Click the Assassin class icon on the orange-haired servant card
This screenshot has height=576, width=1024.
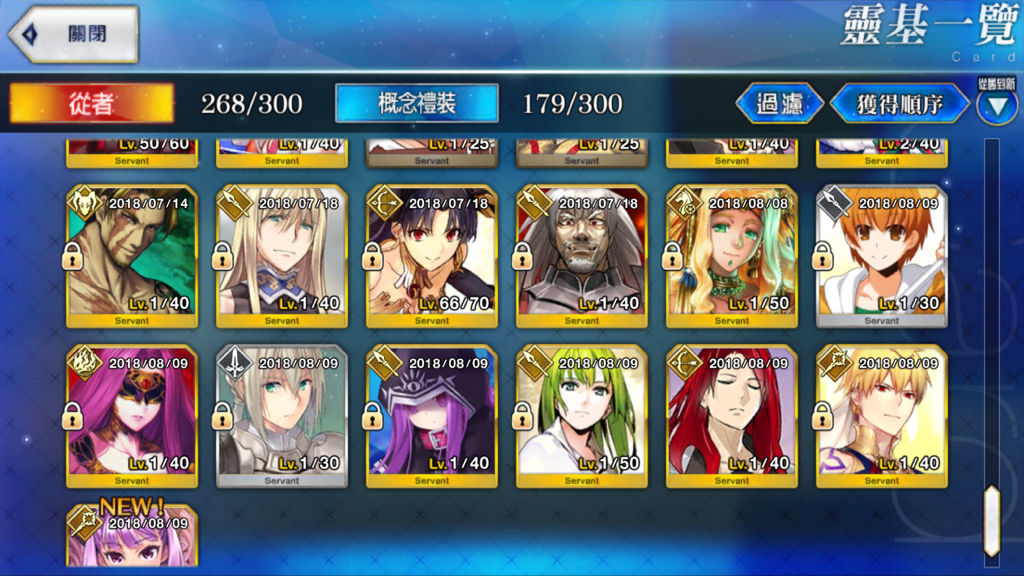(833, 203)
